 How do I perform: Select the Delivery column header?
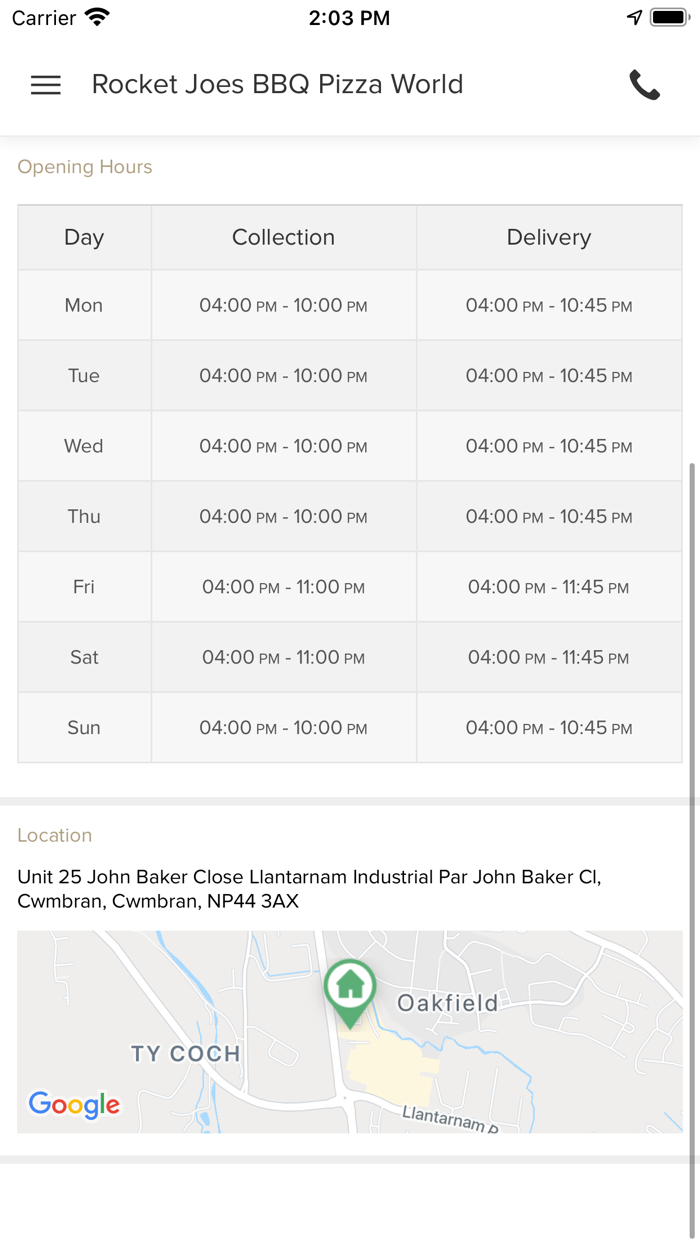[549, 237]
